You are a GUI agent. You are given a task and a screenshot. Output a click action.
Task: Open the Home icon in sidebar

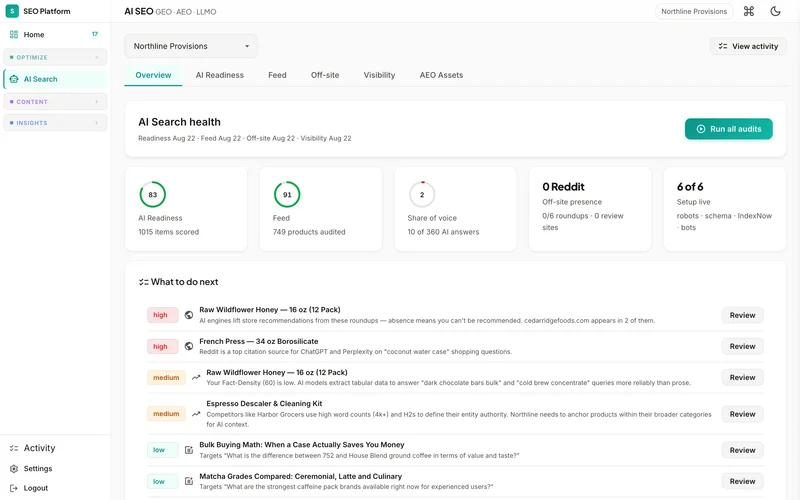(x=14, y=35)
